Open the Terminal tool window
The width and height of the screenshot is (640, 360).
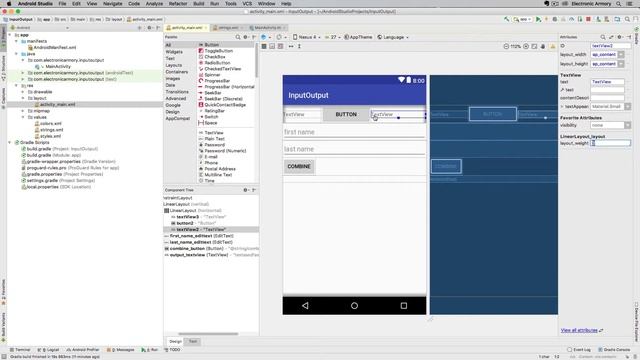(20, 350)
